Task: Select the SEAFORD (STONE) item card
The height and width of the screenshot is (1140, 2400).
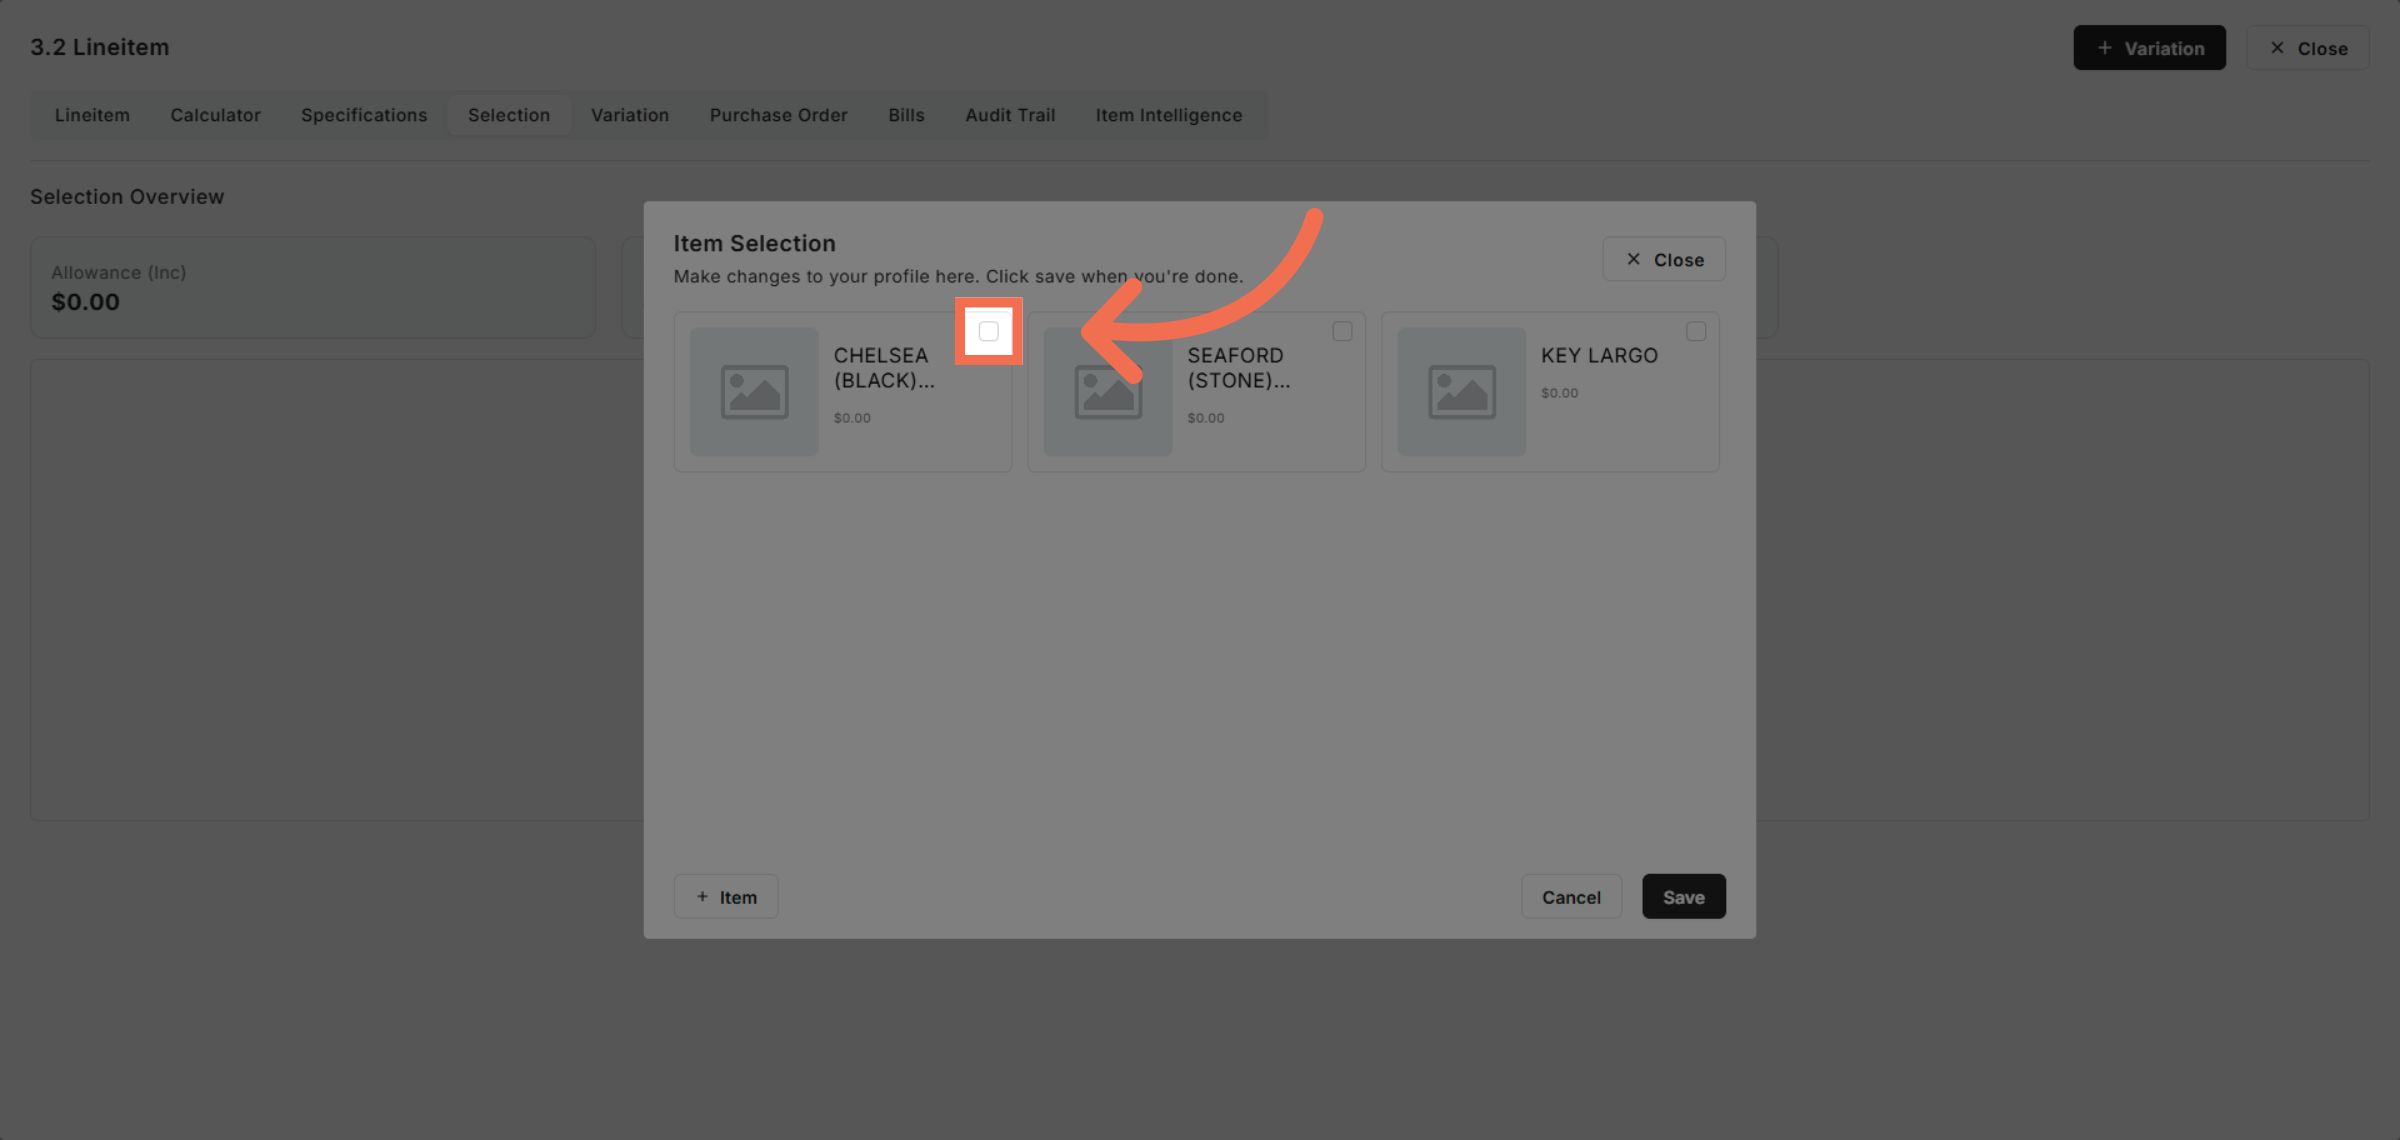Action: point(1196,391)
